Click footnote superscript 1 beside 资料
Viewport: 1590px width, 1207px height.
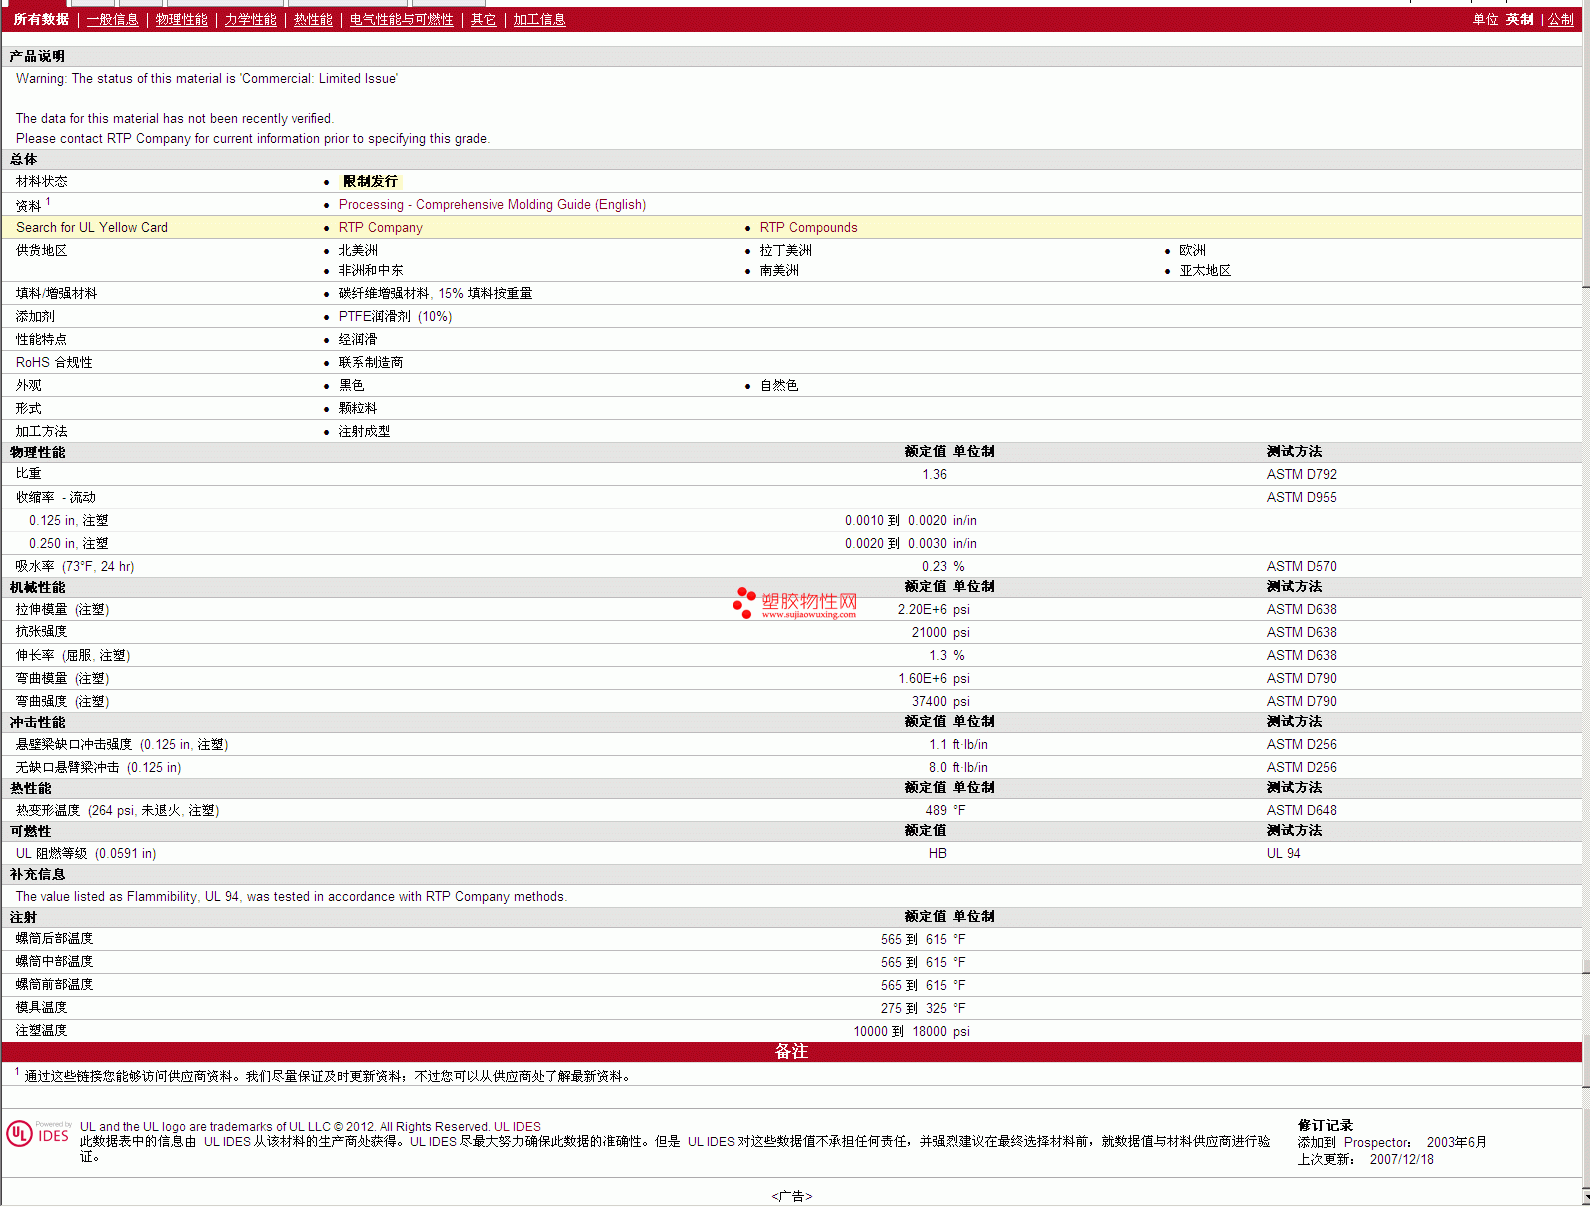(x=48, y=202)
